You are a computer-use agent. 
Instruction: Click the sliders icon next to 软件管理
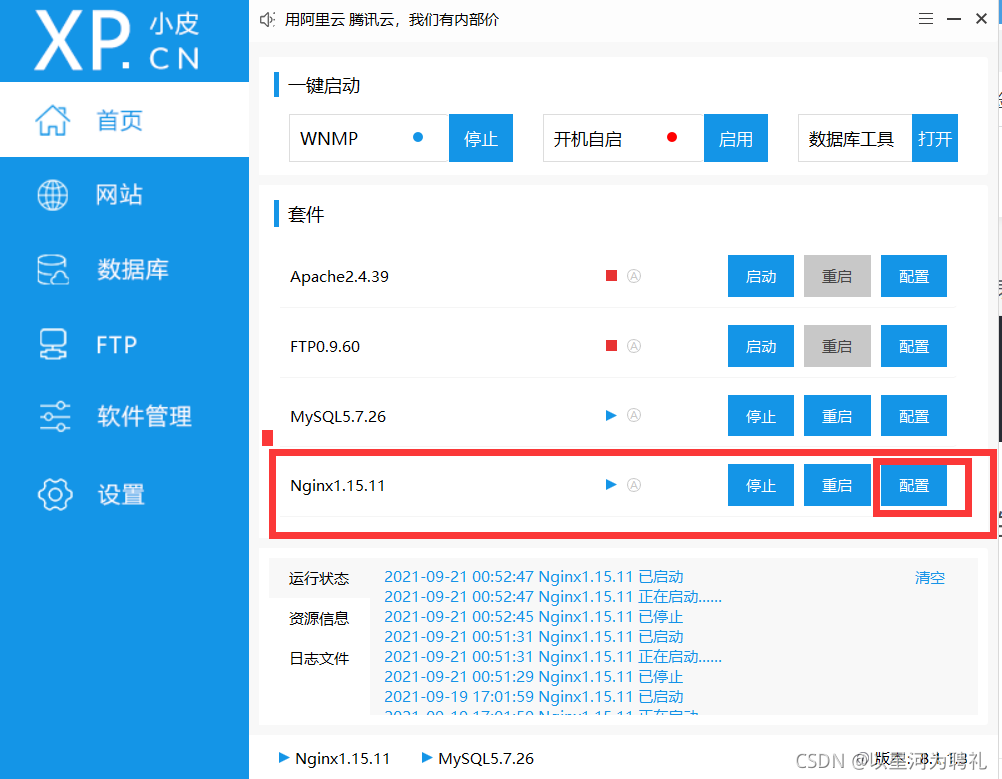tap(55, 416)
